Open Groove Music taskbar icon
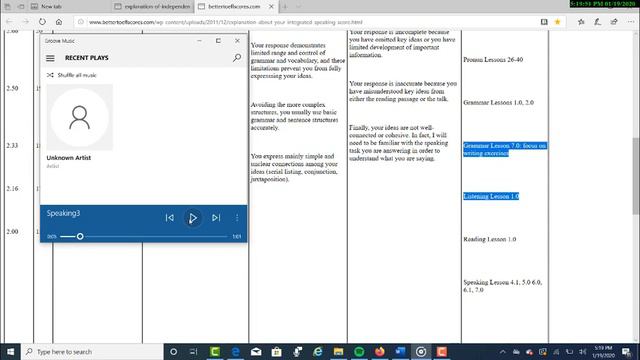 [x=421, y=351]
